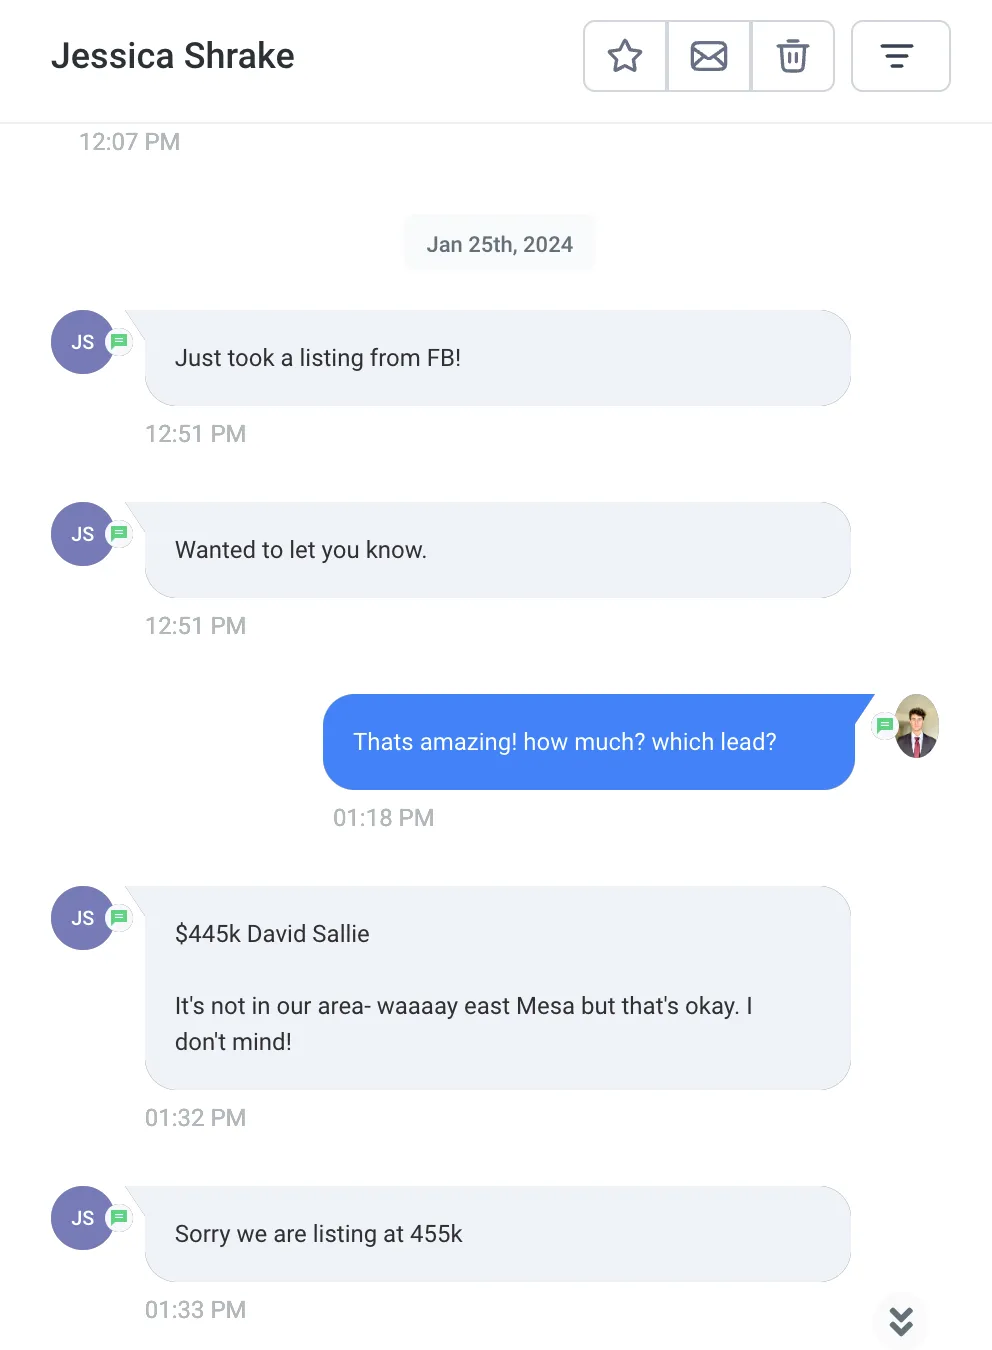The image size is (992, 1350).
Task: Click the blue 'Thats amazing!' message bubble
Action: pyautogui.click(x=588, y=742)
